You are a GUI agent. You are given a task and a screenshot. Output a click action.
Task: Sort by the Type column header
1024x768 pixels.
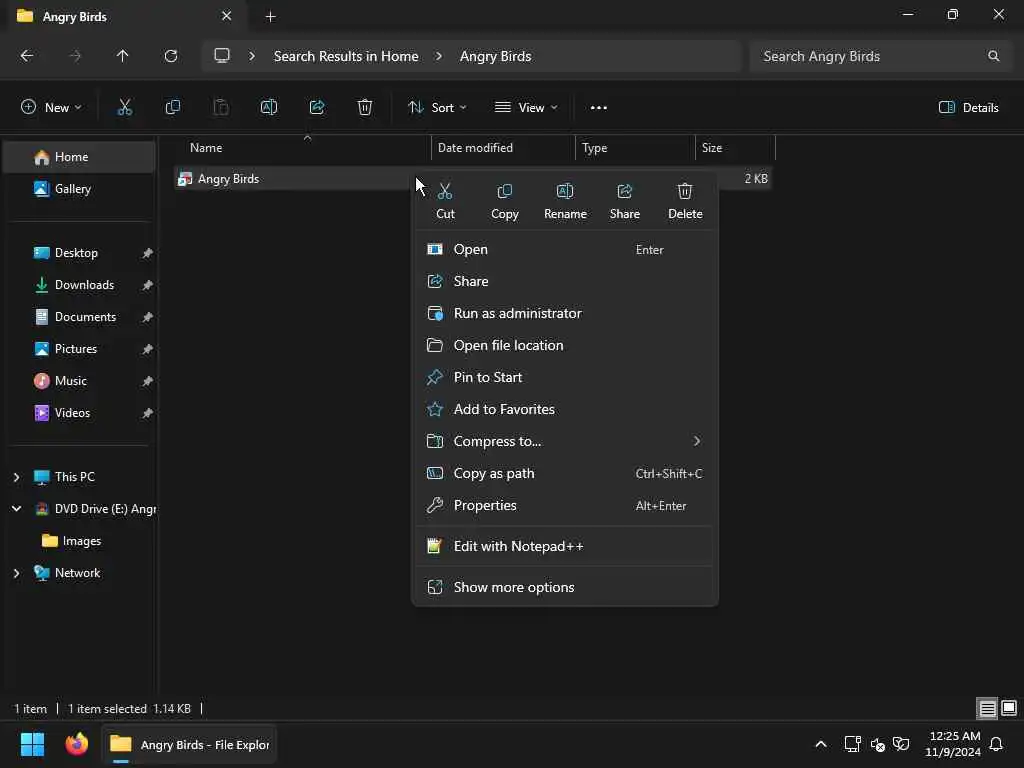click(635, 148)
